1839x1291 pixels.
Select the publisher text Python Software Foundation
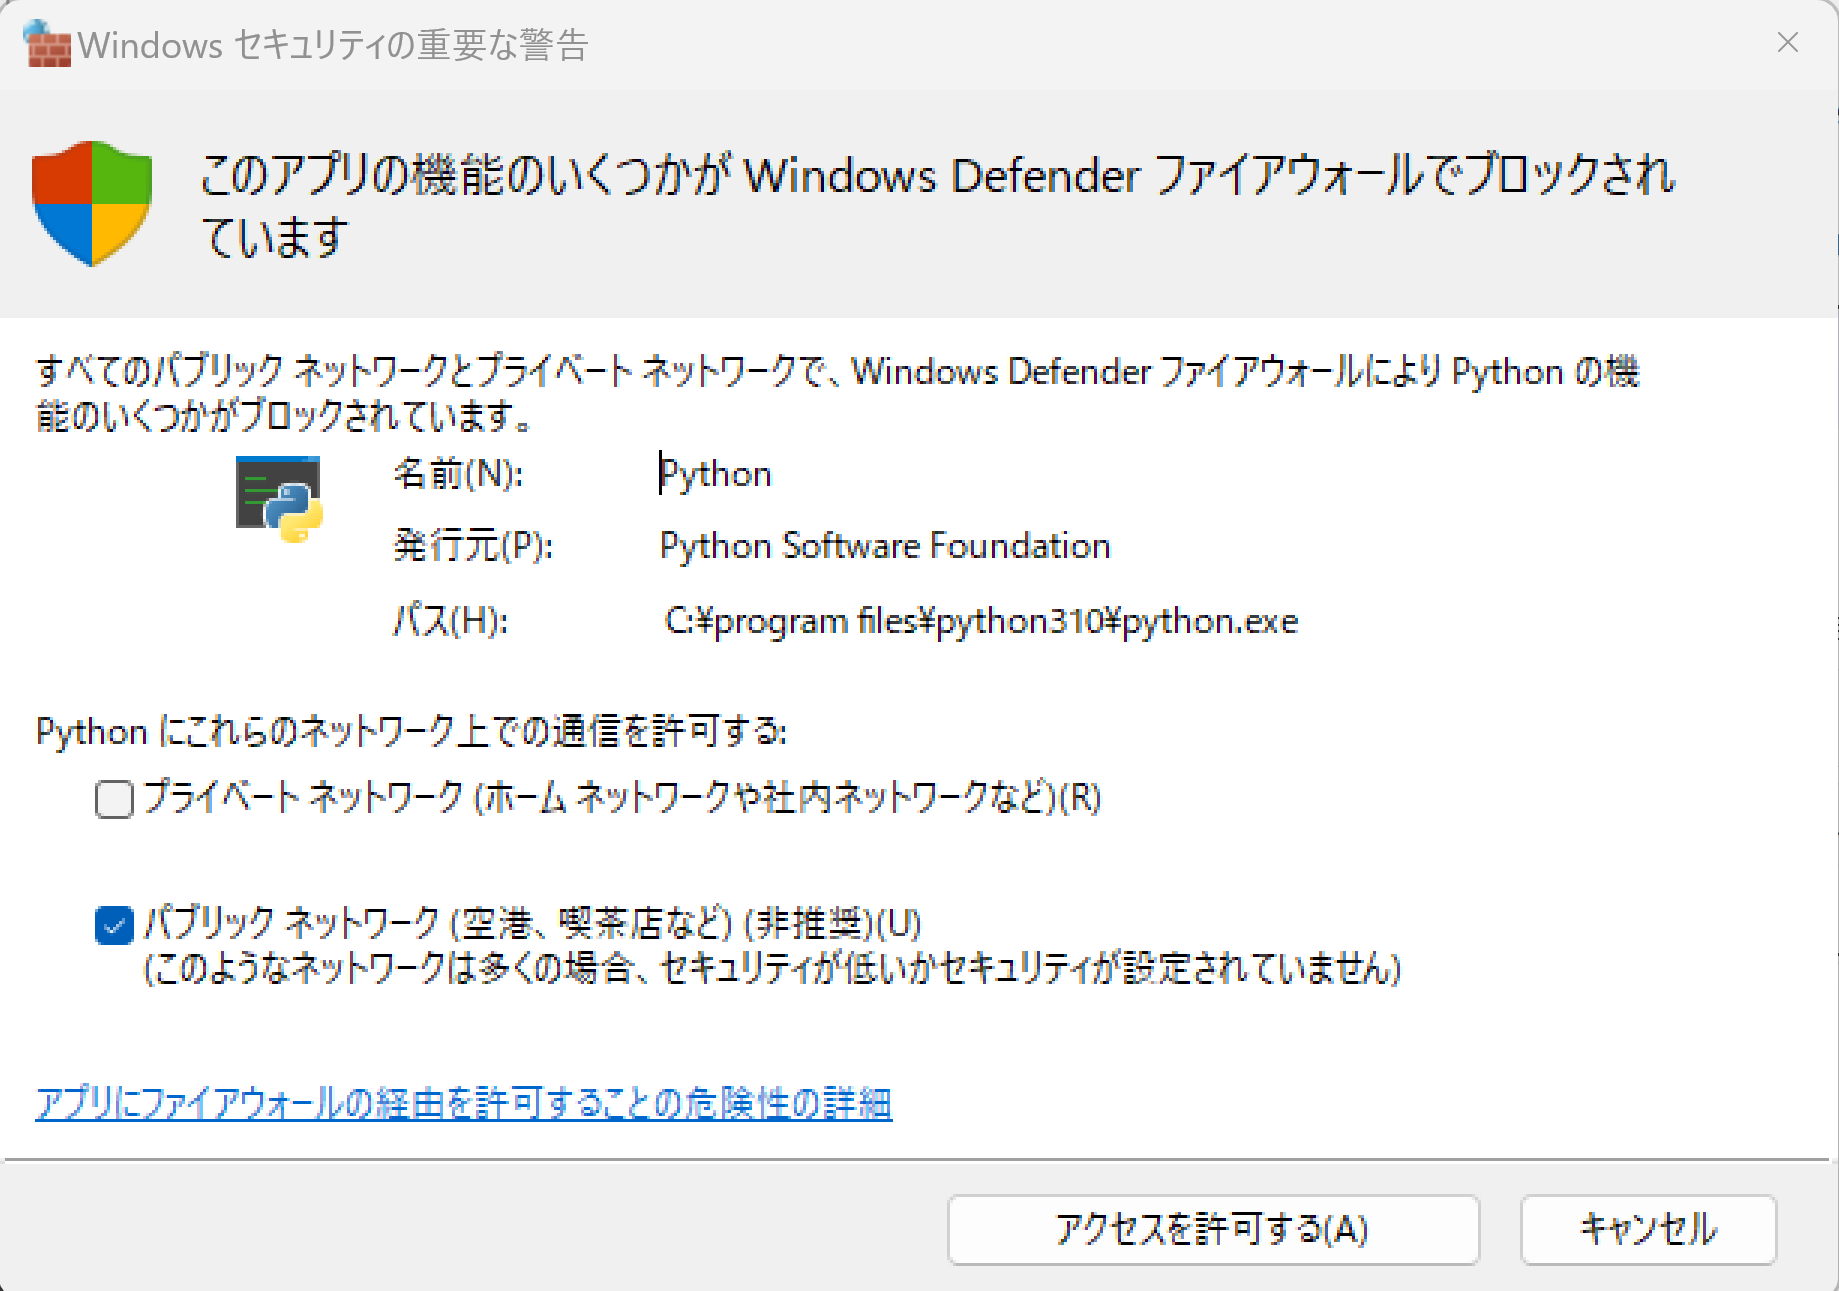pyautogui.click(x=885, y=546)
